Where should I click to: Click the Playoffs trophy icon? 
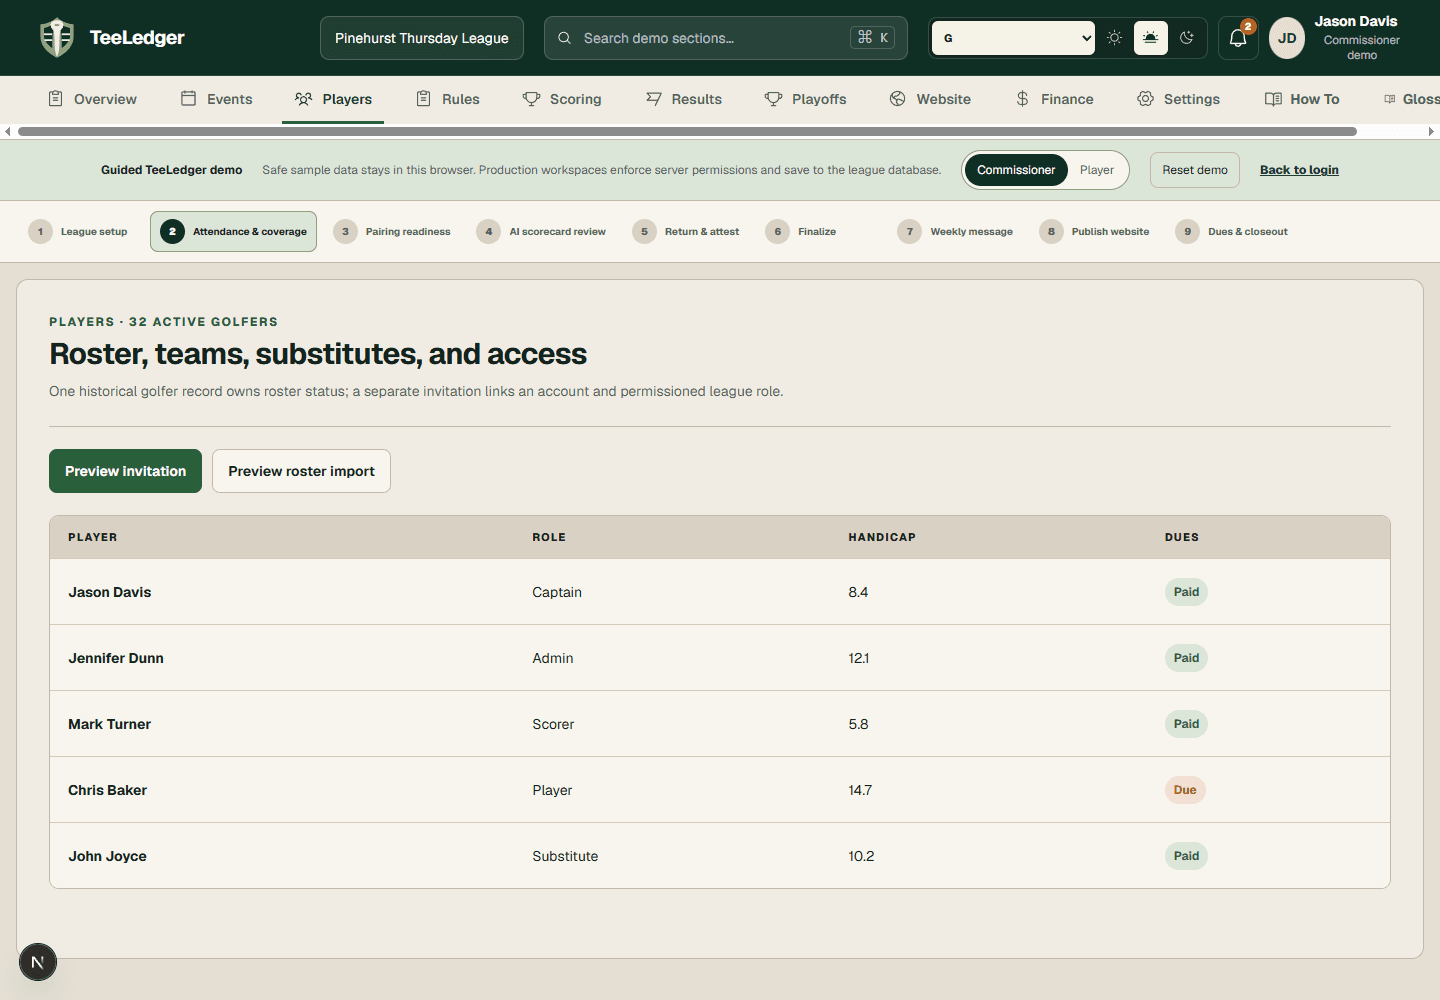(x=773, y=99)
